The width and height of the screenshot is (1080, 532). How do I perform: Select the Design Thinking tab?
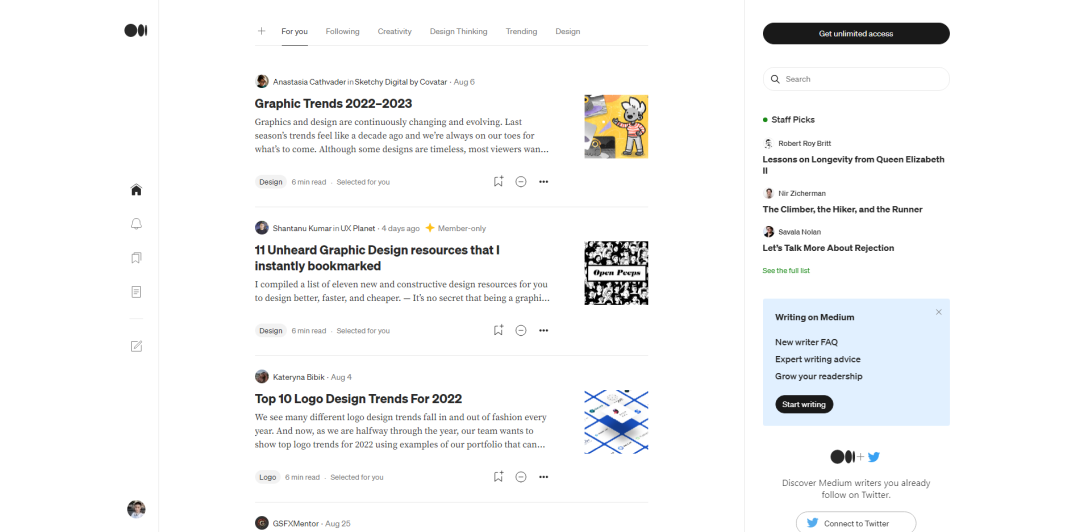tap(458, 31)
